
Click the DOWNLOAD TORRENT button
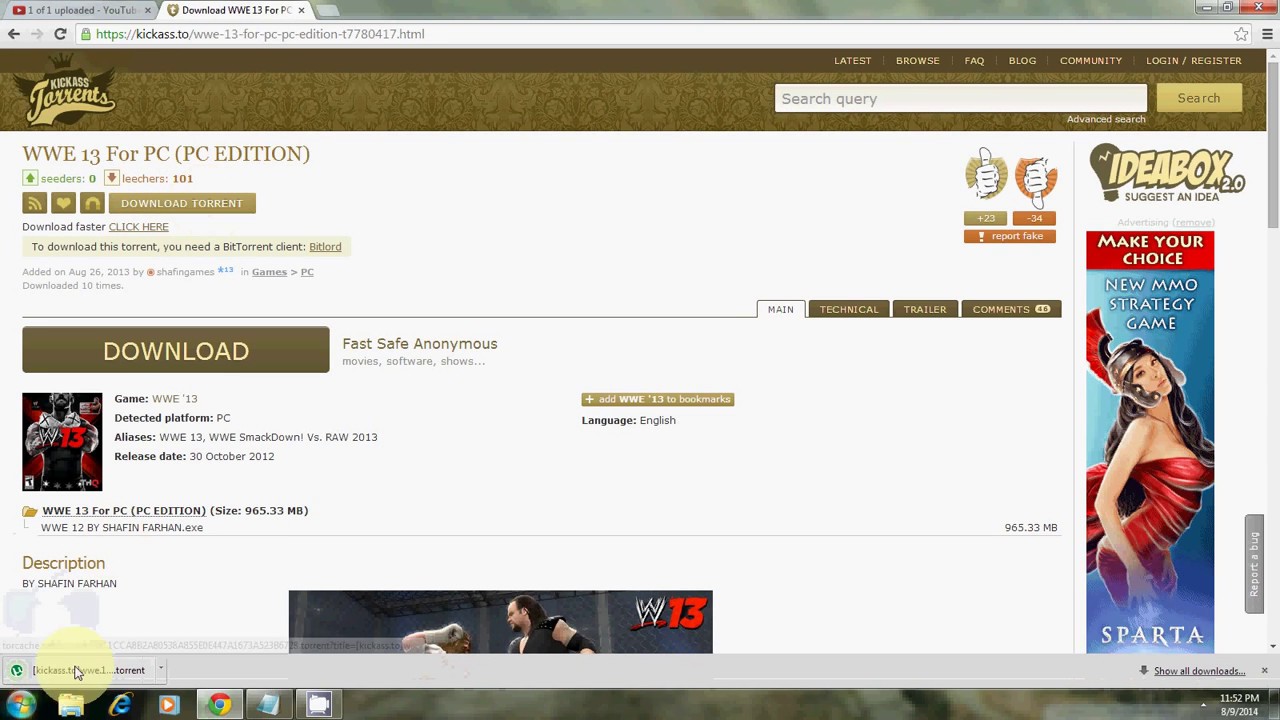tap(182, 203)
